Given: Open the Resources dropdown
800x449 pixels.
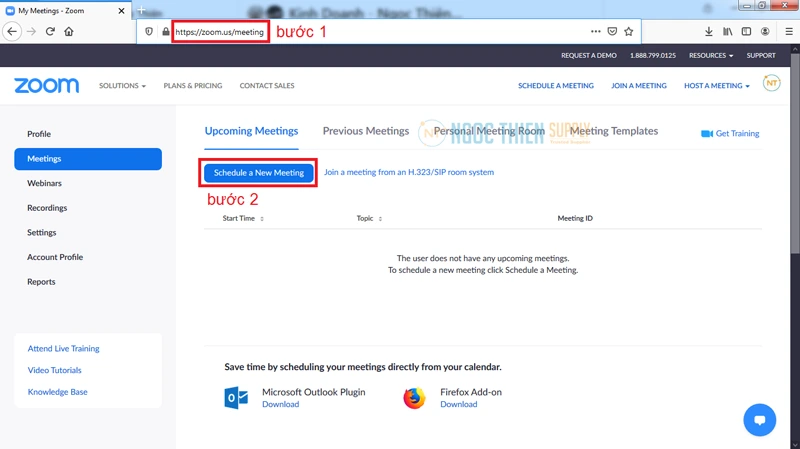Looking at the screenshot, I should click(x=710, y=56).
